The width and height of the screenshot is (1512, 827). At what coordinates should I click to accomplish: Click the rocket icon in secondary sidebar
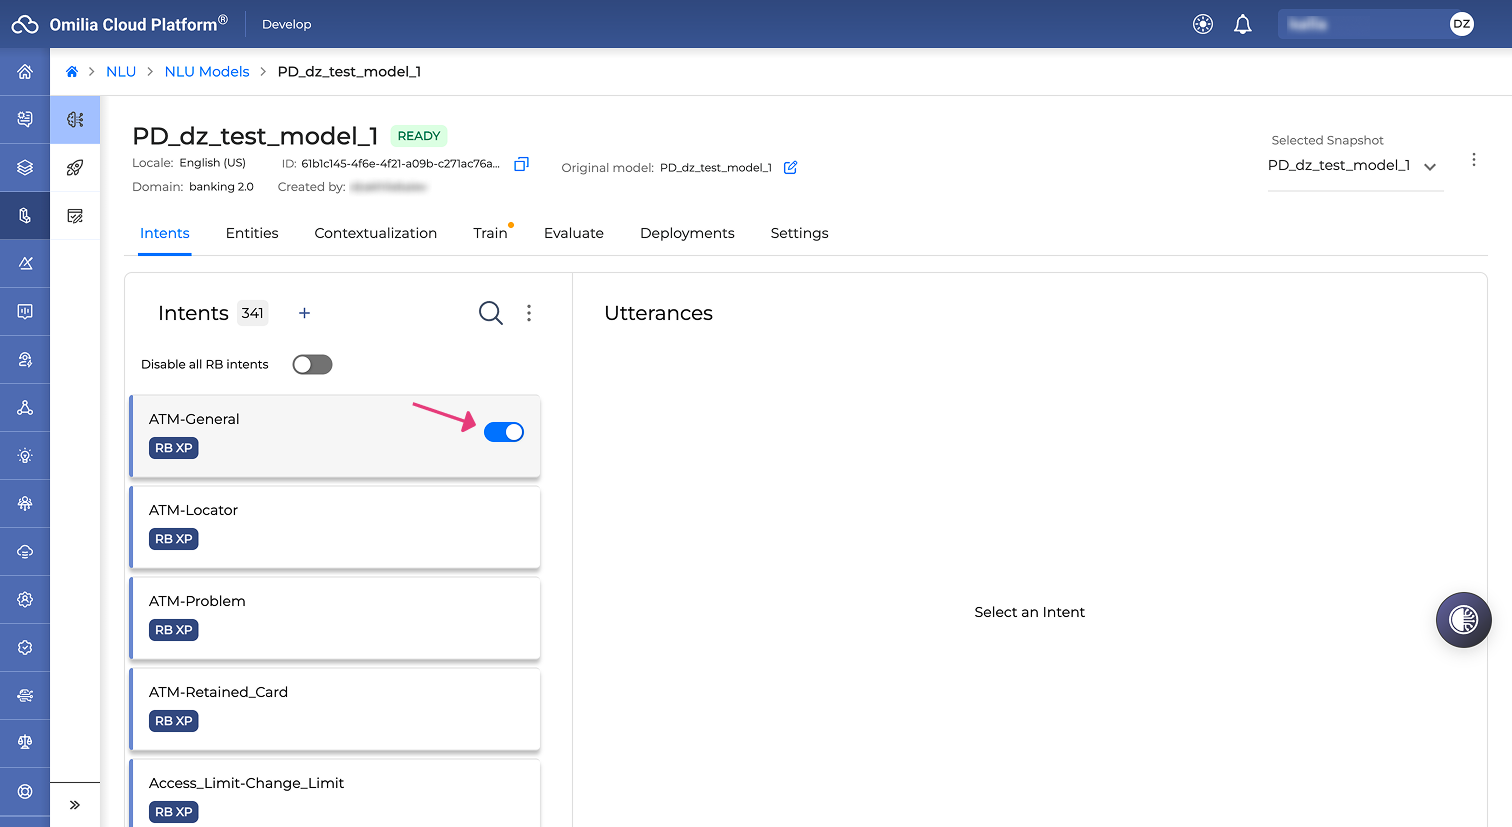[x=75, y=168]
